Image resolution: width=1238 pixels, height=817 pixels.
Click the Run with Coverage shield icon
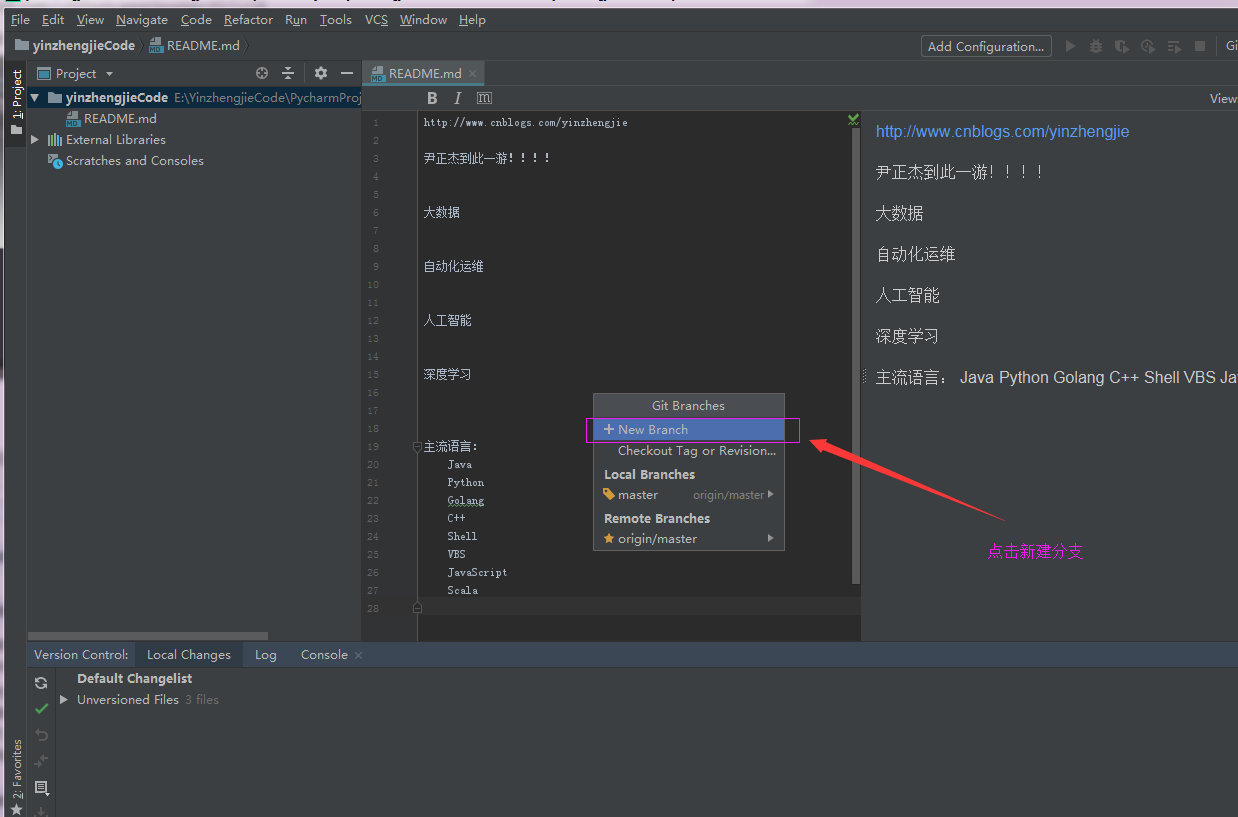1122,46
